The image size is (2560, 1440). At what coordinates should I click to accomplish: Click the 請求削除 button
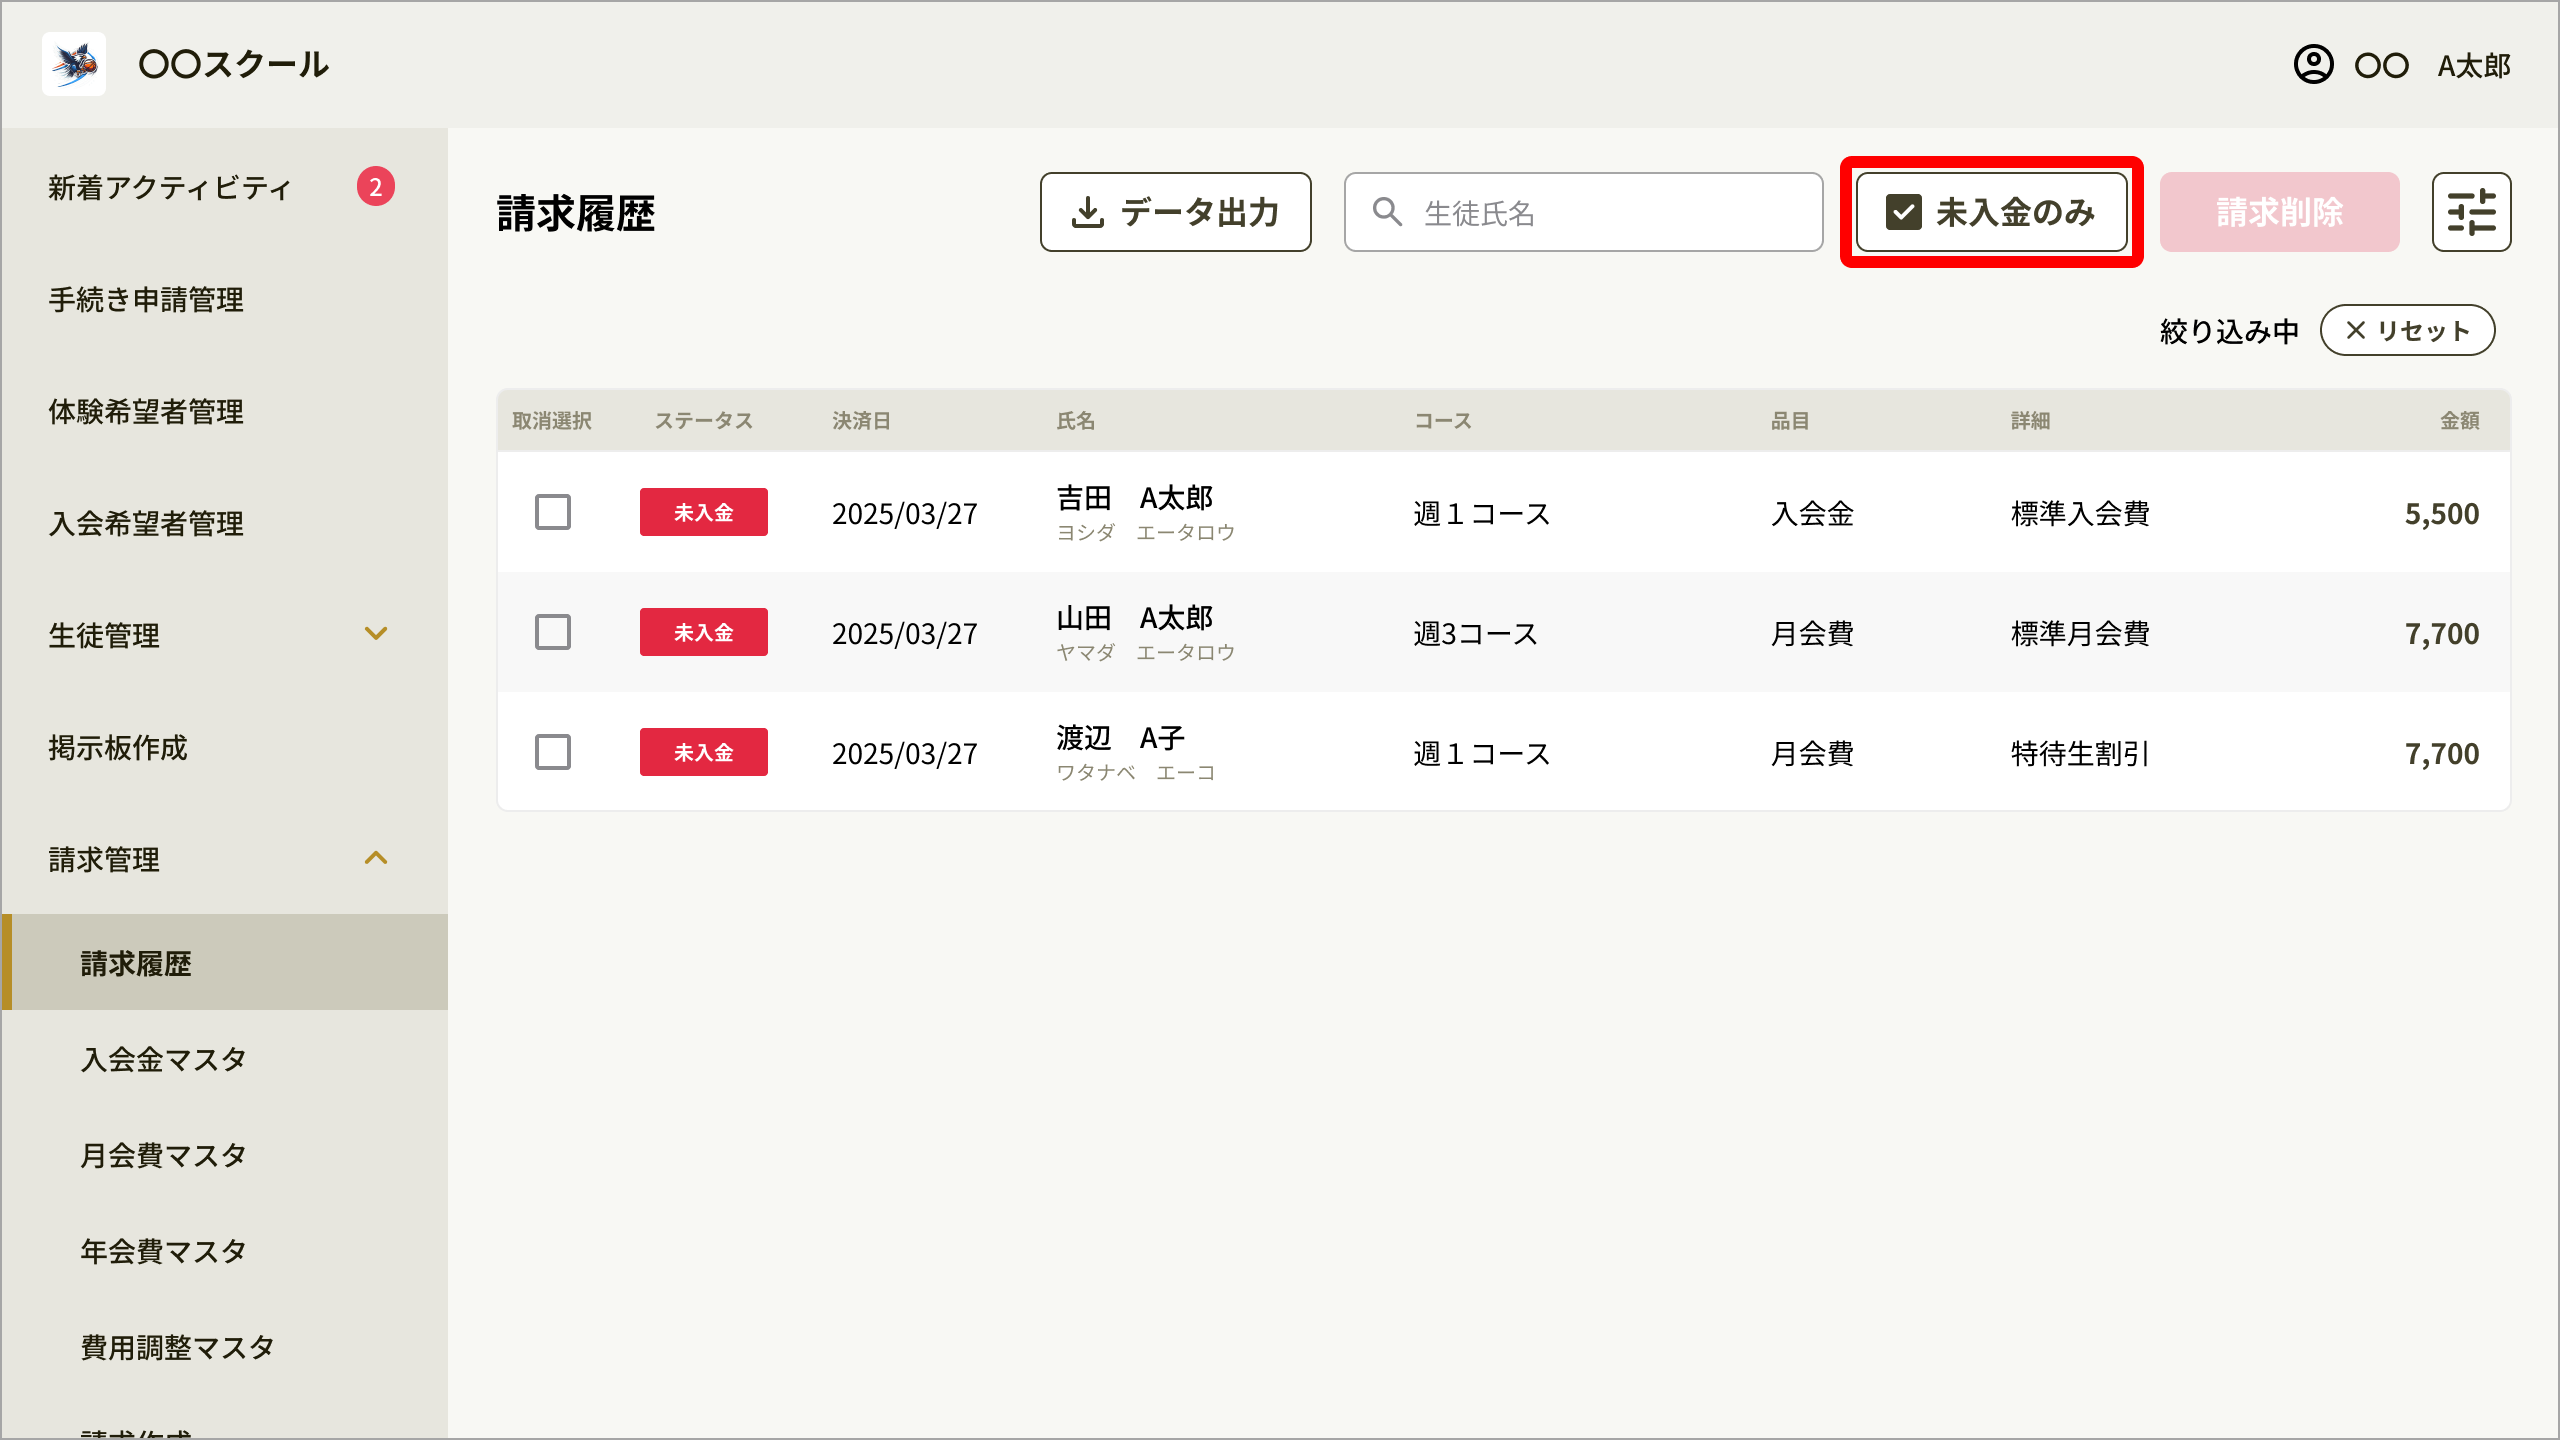(2279, 212)
